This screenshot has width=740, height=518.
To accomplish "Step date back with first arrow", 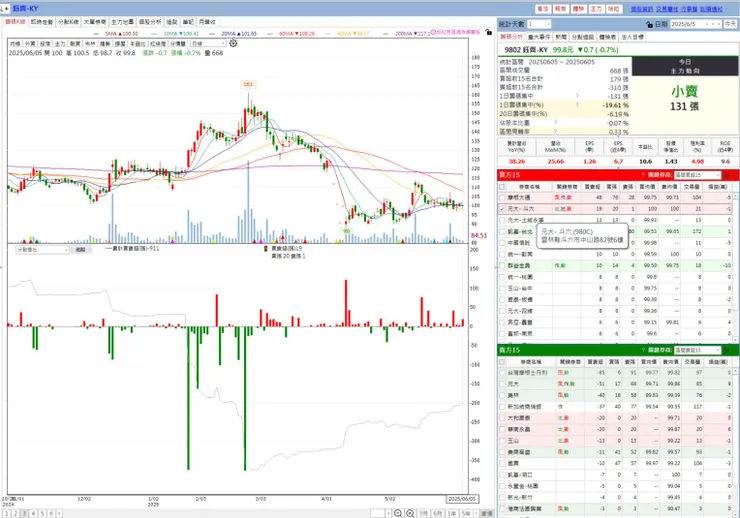I will 707,24.
